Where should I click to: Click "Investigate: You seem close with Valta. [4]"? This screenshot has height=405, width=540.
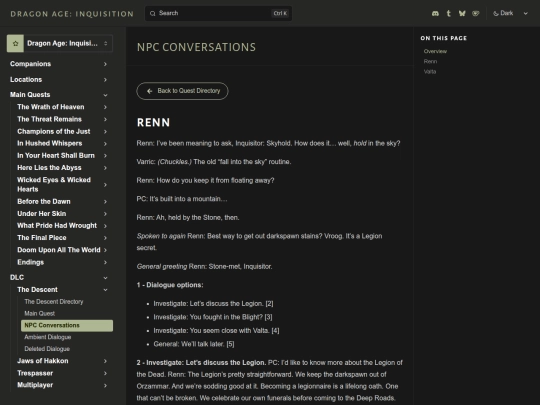click(x=216, y=331)
